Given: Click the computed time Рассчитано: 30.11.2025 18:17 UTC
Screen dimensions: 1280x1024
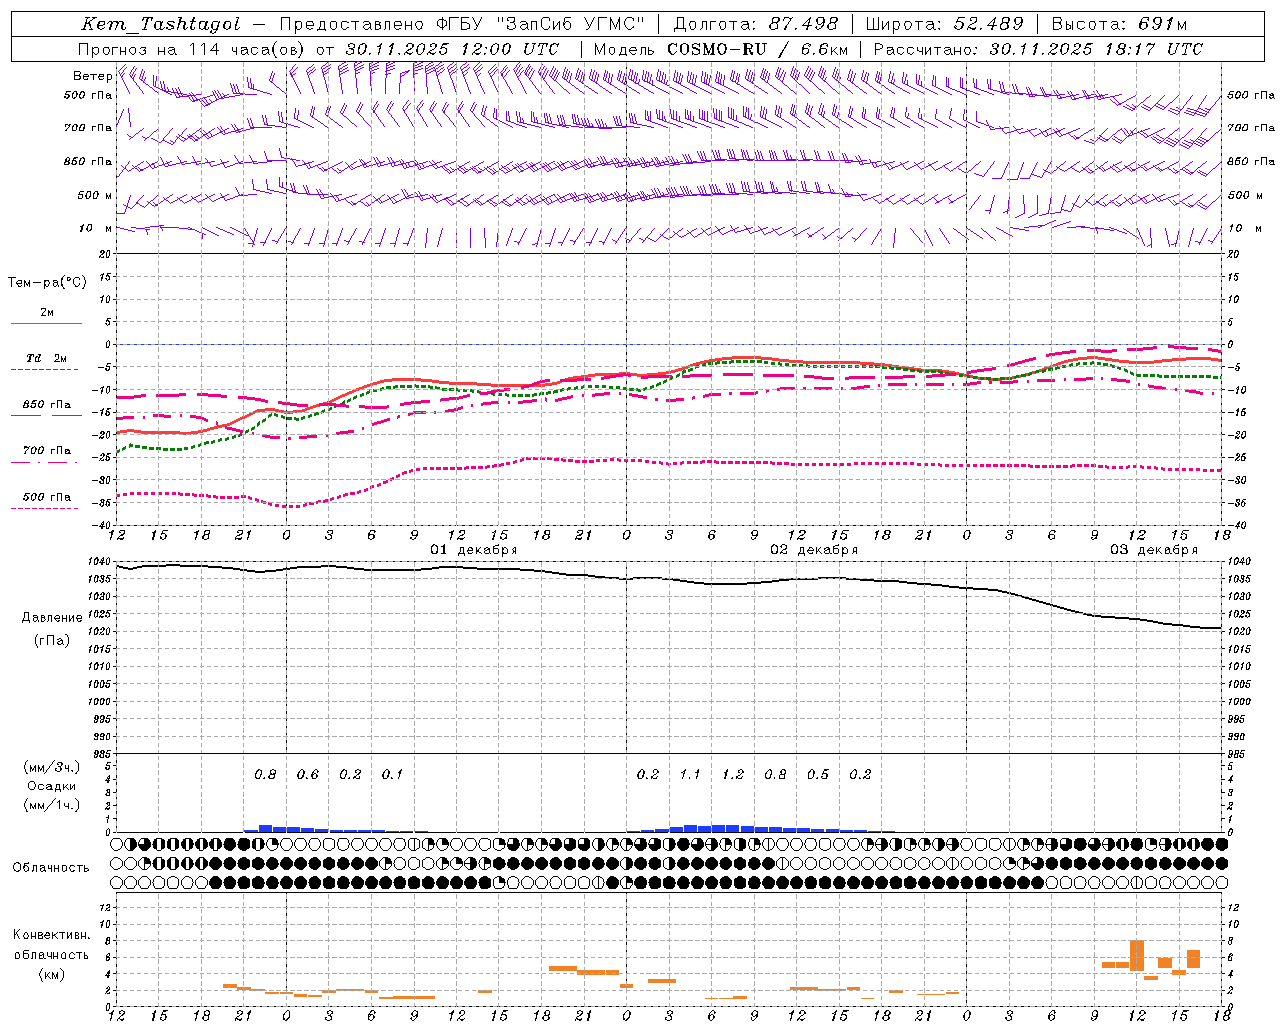Looking at the screenshot, I should (x=1038, y=49).
